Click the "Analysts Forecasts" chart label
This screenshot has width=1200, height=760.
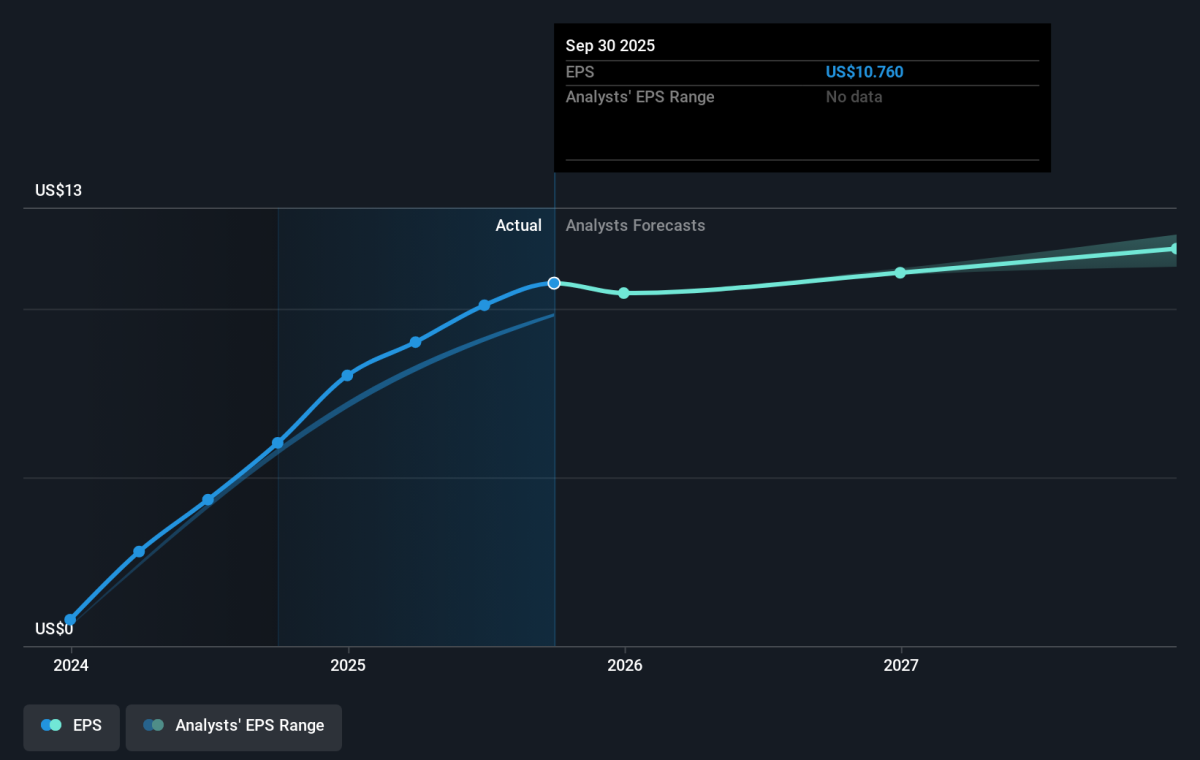pos(635,226)
